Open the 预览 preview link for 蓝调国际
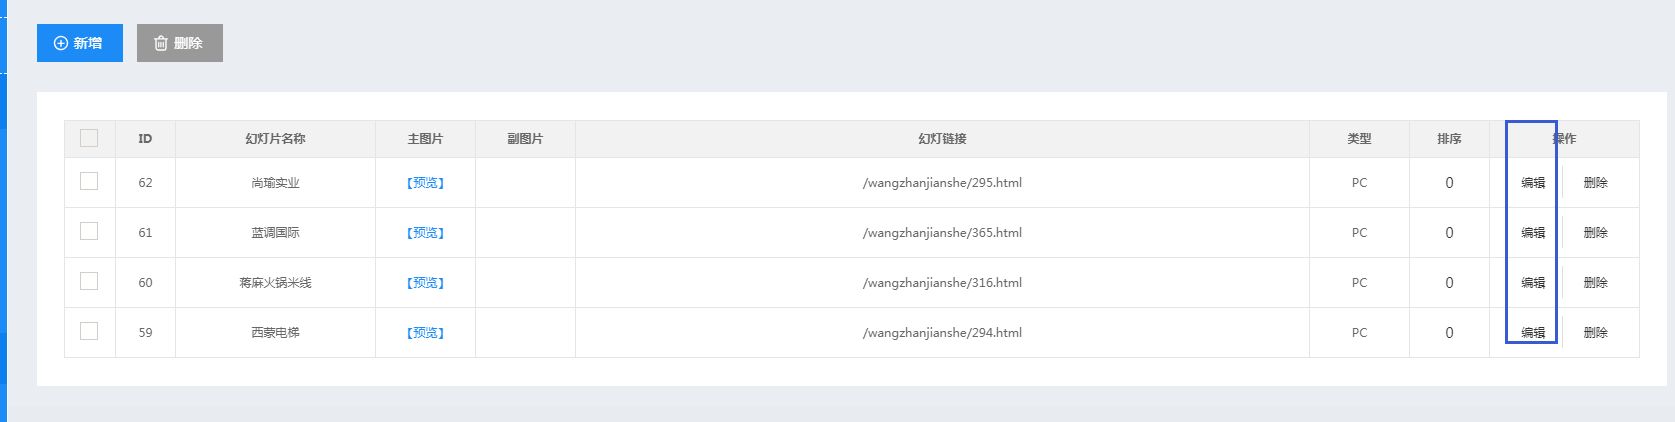 click(x=425, y=233)
